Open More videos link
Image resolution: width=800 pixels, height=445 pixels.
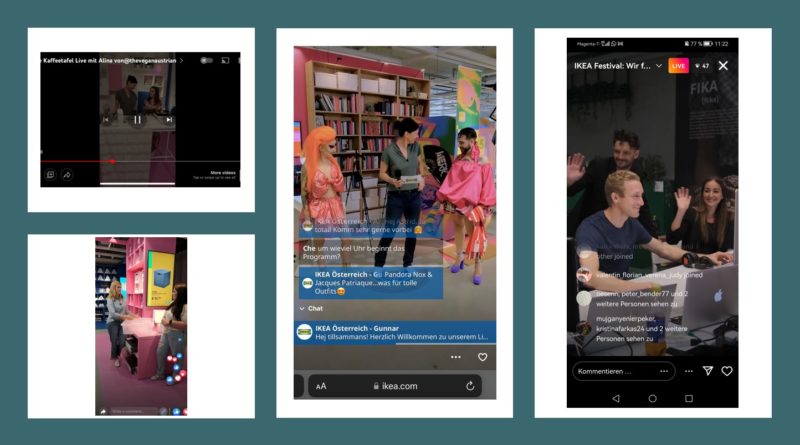tap(222, 173)
